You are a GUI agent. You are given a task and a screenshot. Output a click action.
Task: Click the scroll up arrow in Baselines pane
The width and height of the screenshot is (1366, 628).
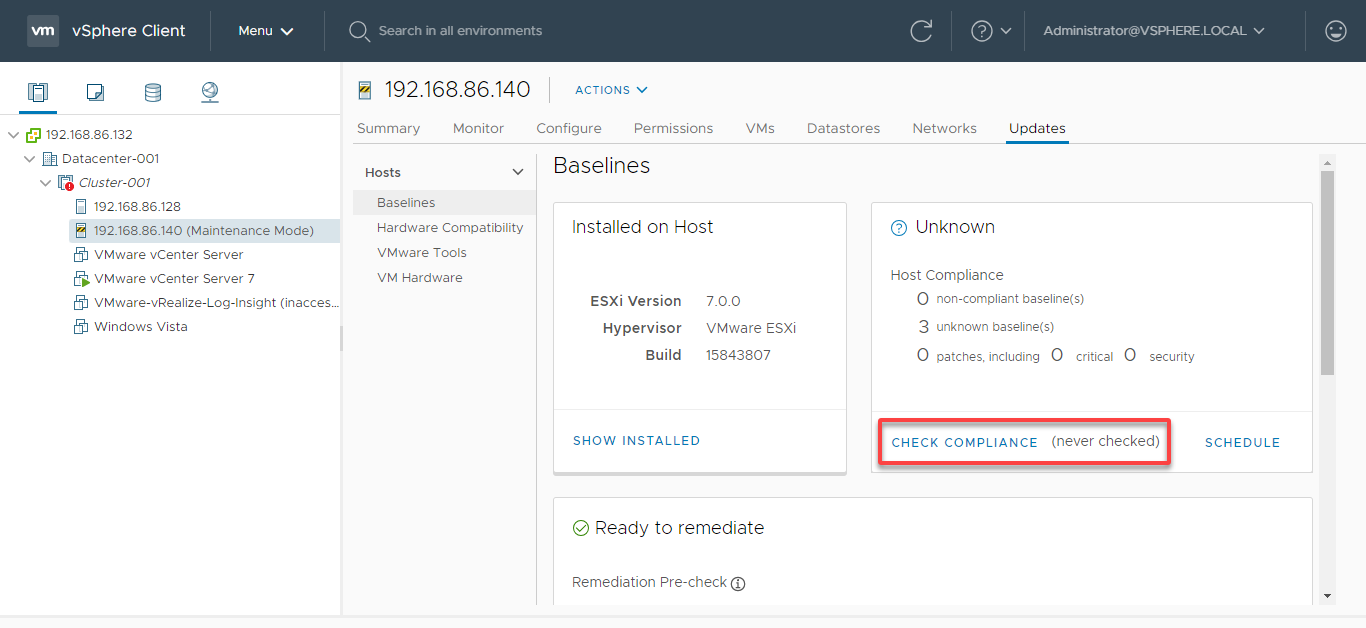tap(1327, 162)
